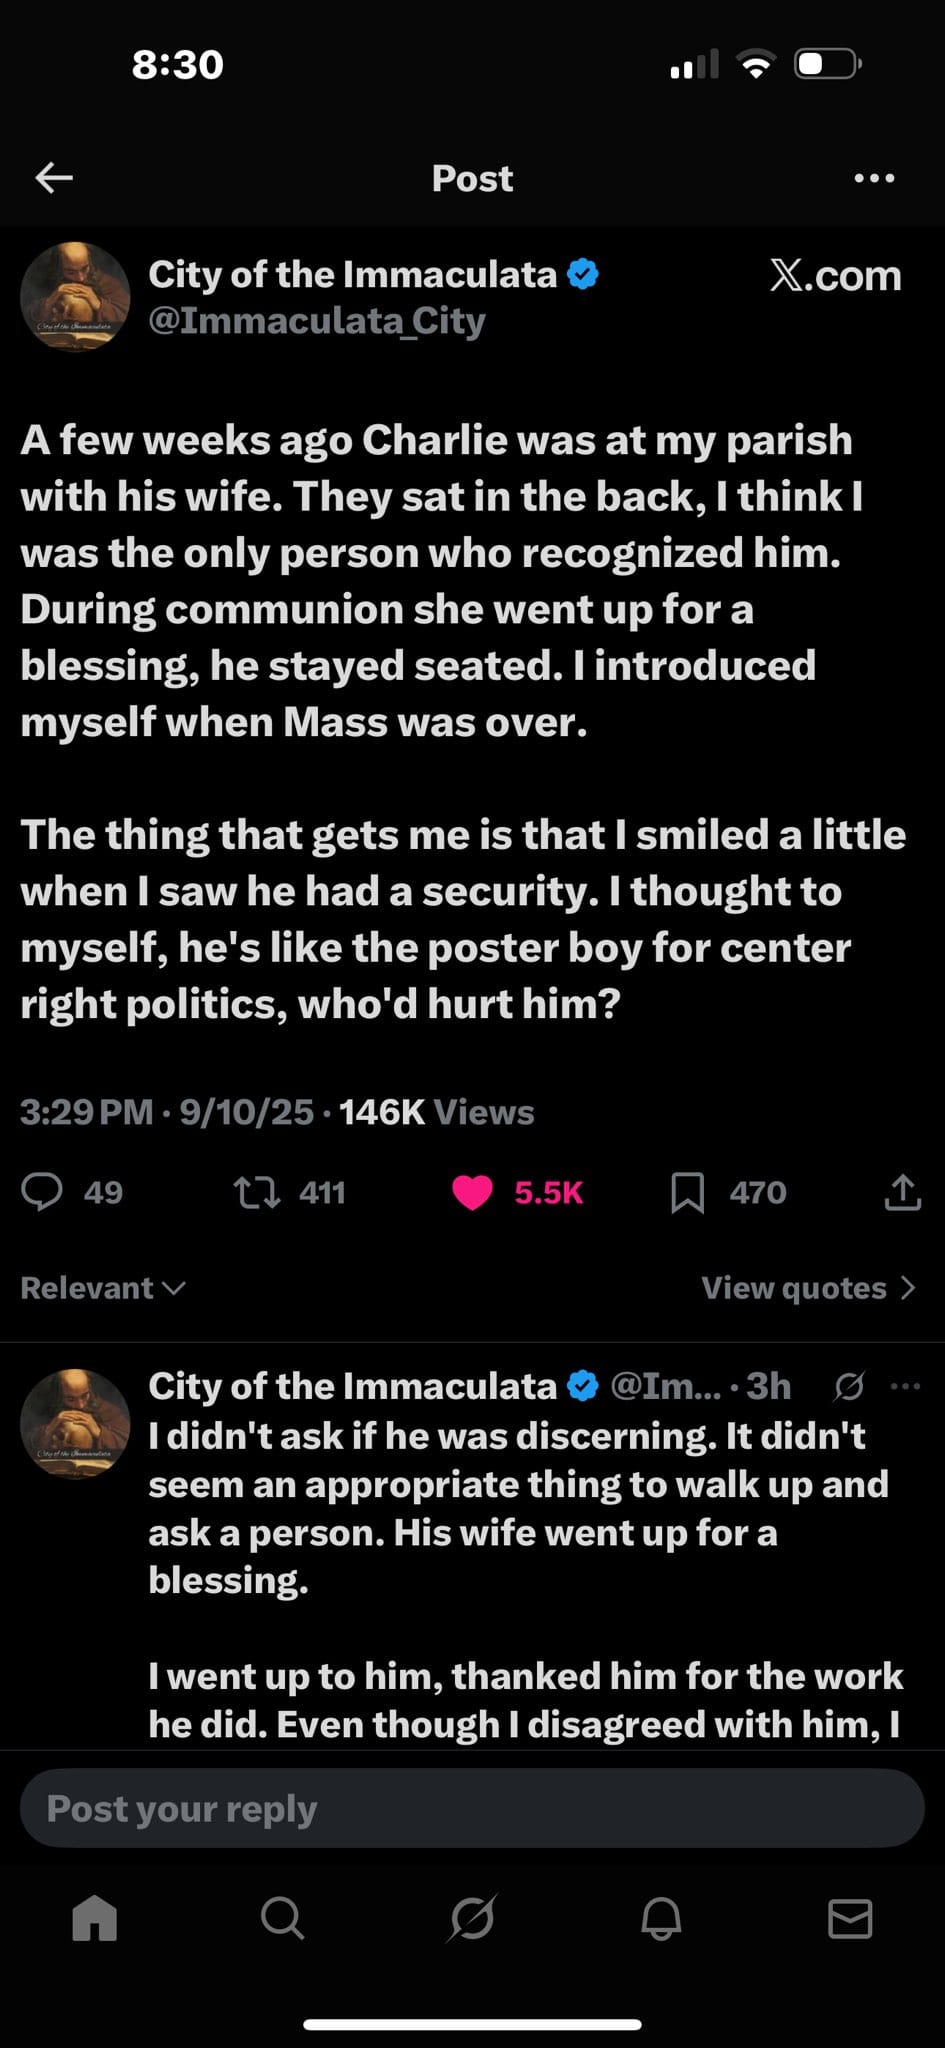This screenshot has width=945, height=2048.
Task: Tap the @Immaculata_City handle
Action: [317, 321]
